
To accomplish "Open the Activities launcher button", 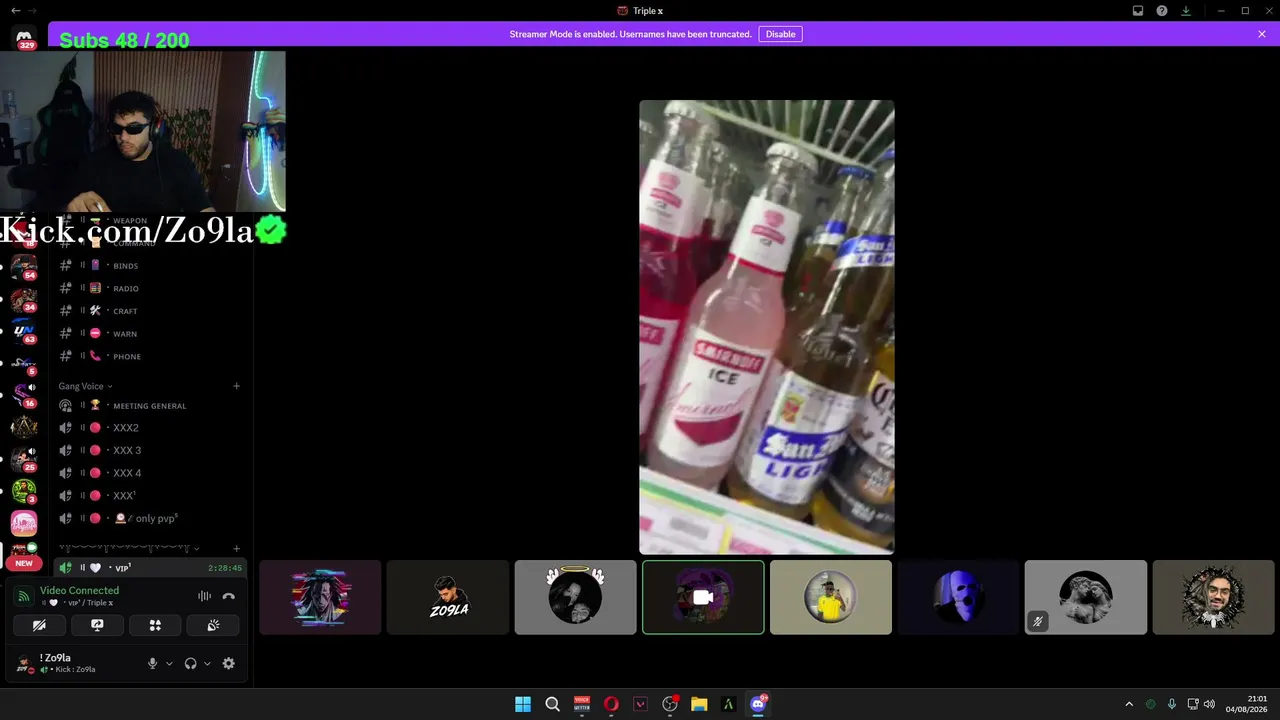I will coord(155,625).
